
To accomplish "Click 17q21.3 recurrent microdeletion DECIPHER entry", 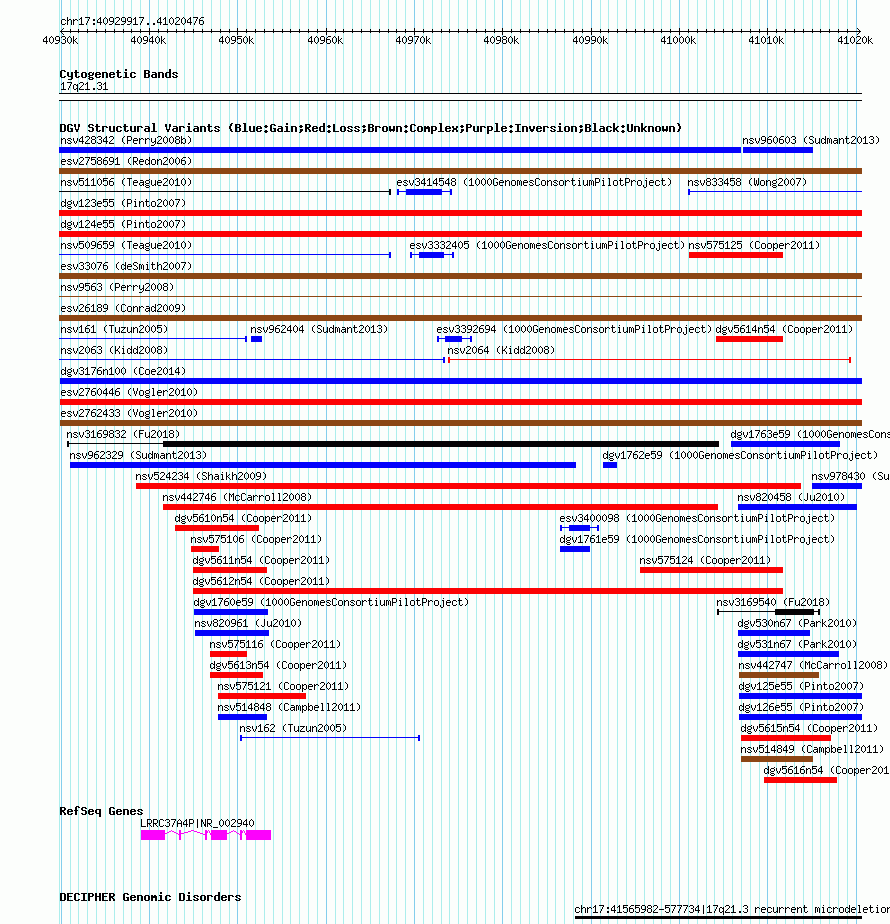I will click(x=732, y=910).
